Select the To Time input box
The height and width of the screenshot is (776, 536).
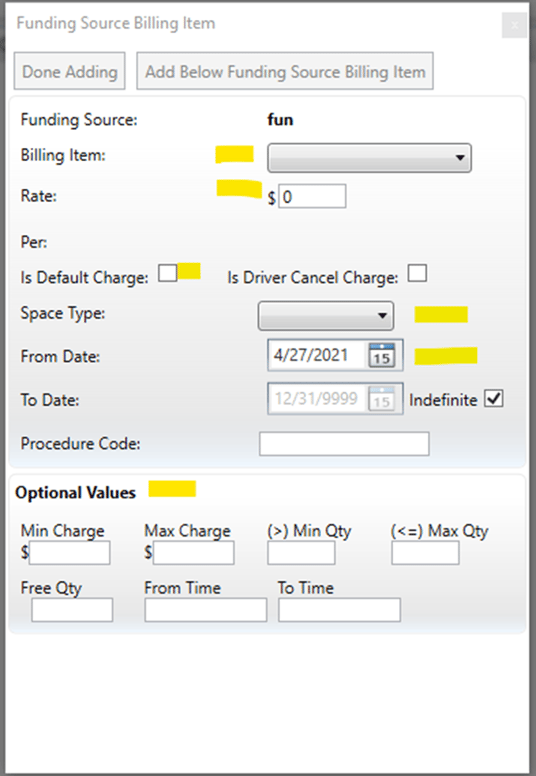click(x=340, y=610)
